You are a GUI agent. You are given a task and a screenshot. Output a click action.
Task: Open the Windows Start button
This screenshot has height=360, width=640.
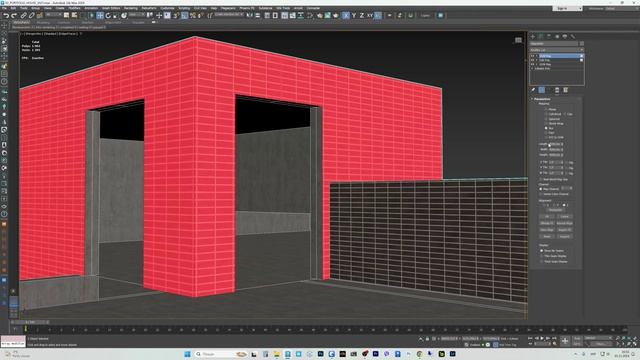187,354
